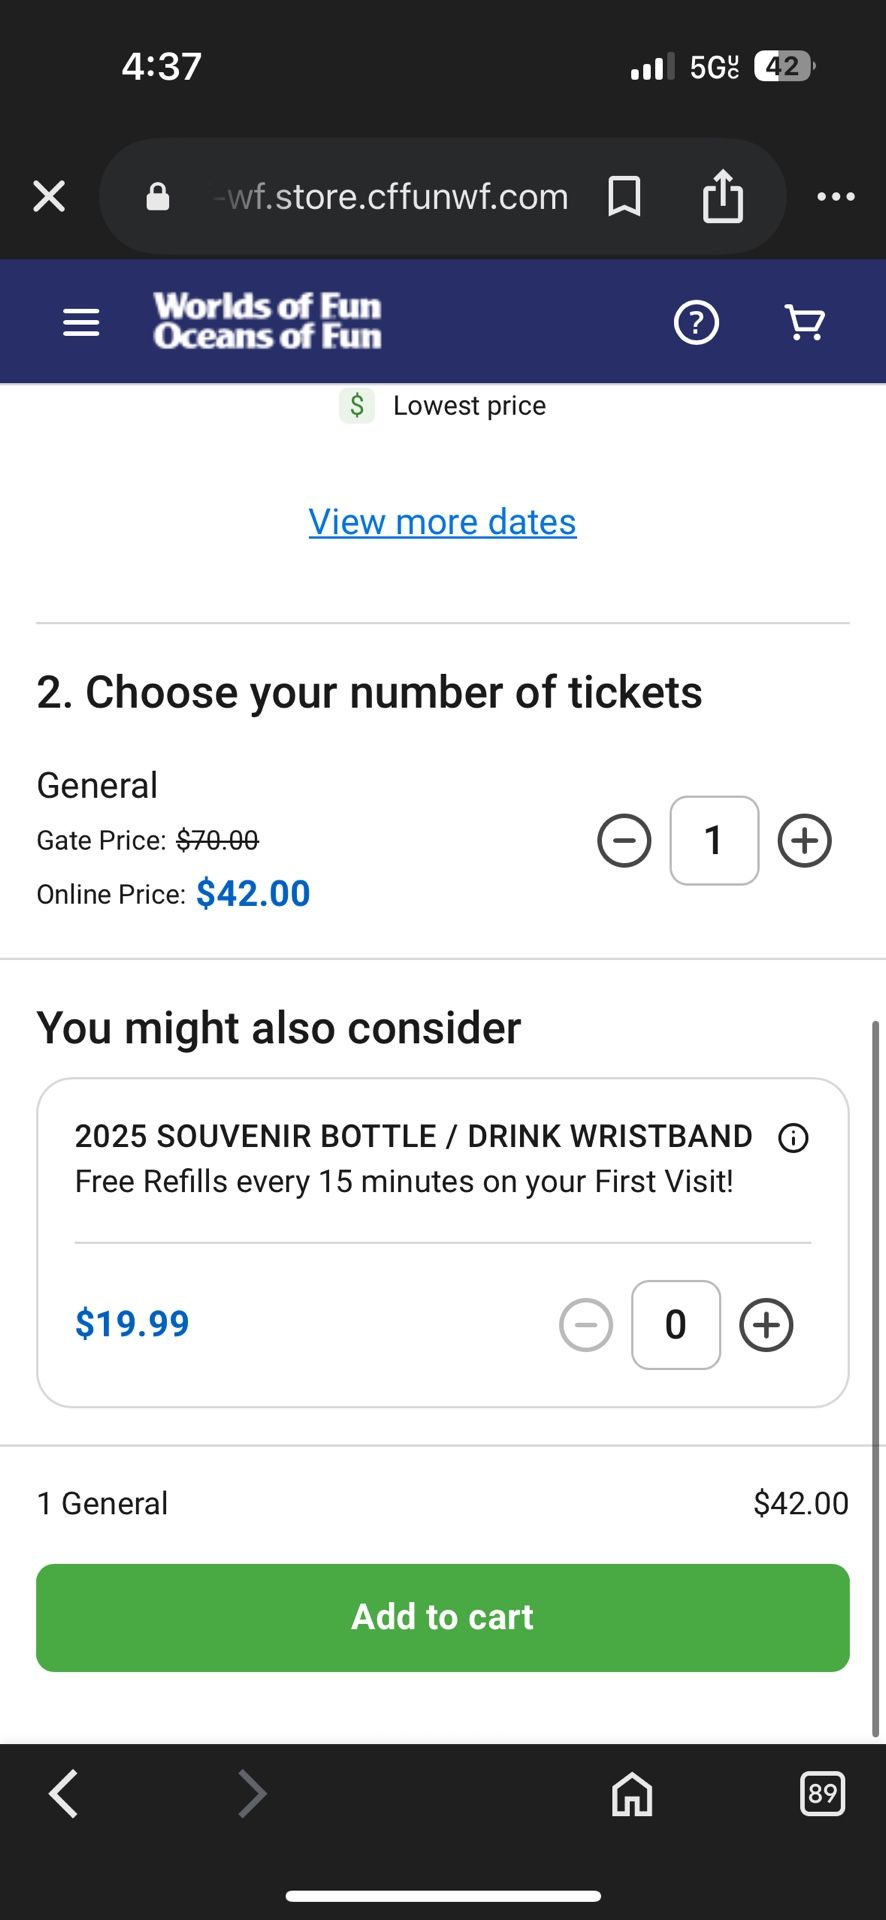886x1920 pixels.
Task: Open the shopping cart icon
Action: pos(805,322)
